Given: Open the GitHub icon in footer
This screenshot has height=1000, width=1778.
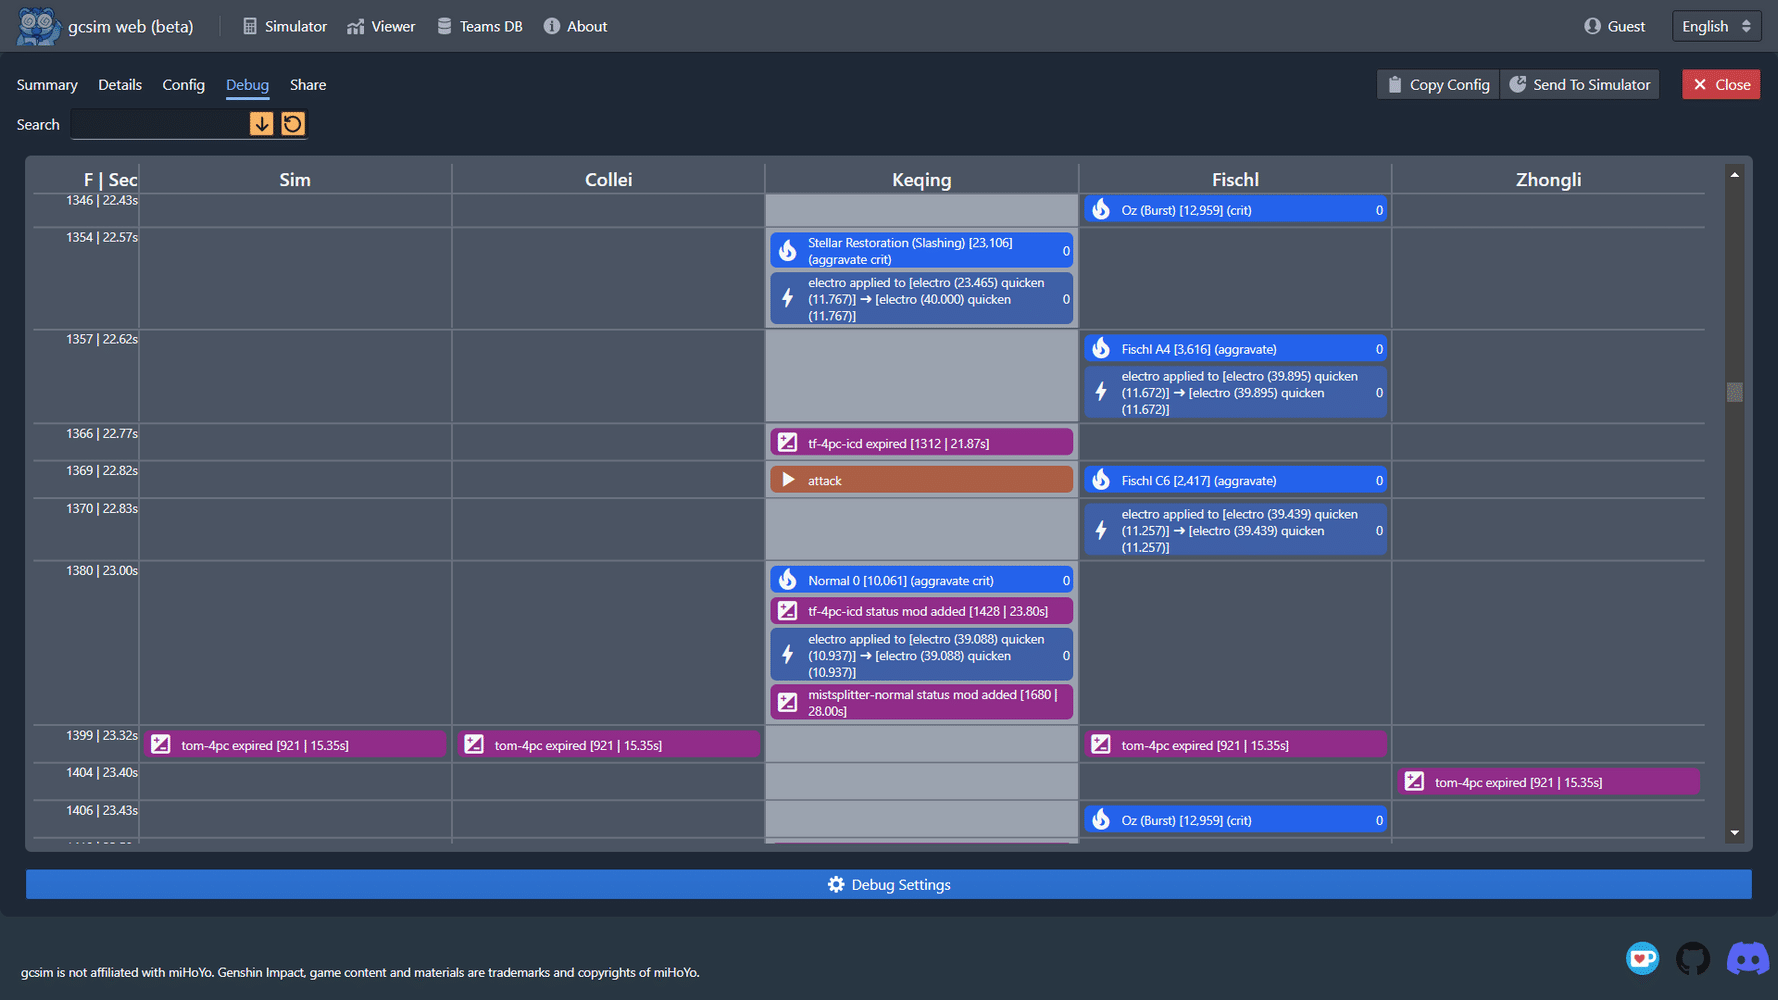Looking at the screenshot, I should (x=1693, y=959).
